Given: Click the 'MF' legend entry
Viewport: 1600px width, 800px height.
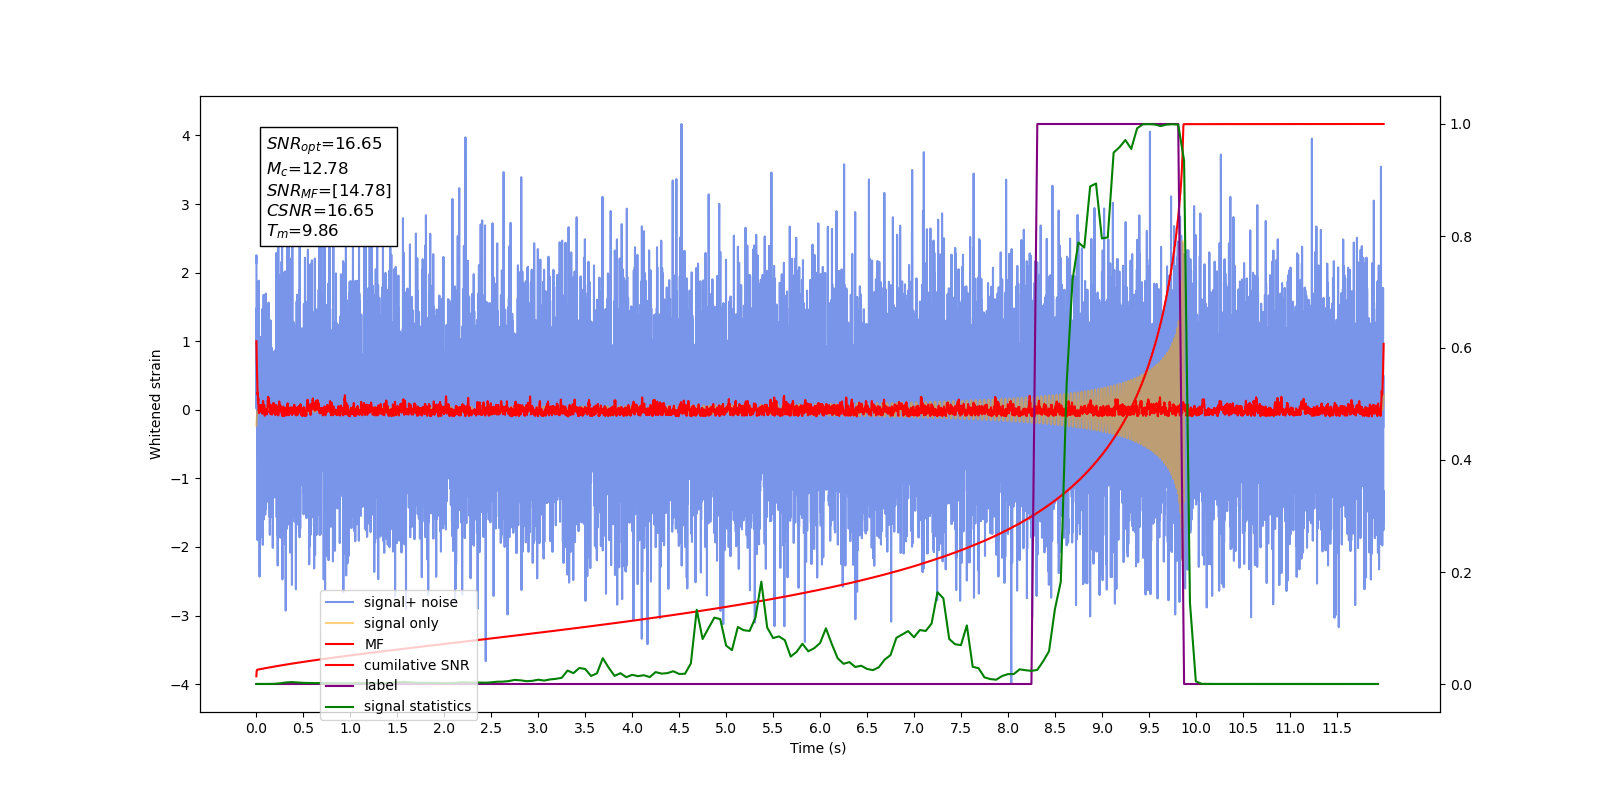Looking at the screenshot, I should 373,644.
